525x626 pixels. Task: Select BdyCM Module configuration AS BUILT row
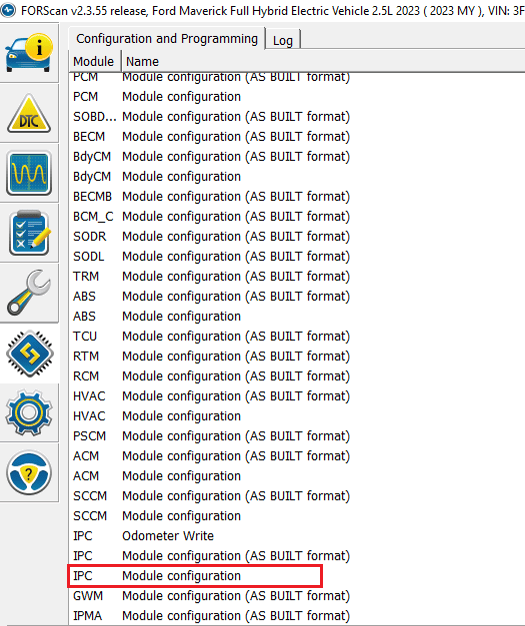click(297, 156)
